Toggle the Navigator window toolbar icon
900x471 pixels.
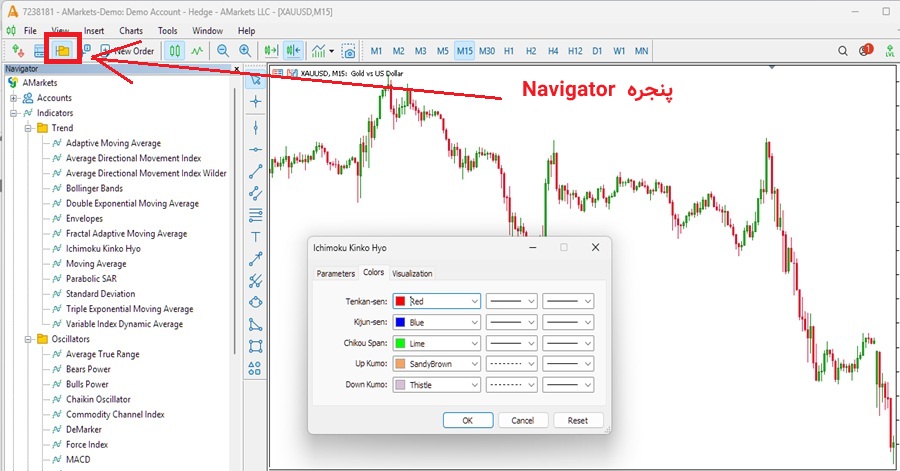click(x=63, y=51)
